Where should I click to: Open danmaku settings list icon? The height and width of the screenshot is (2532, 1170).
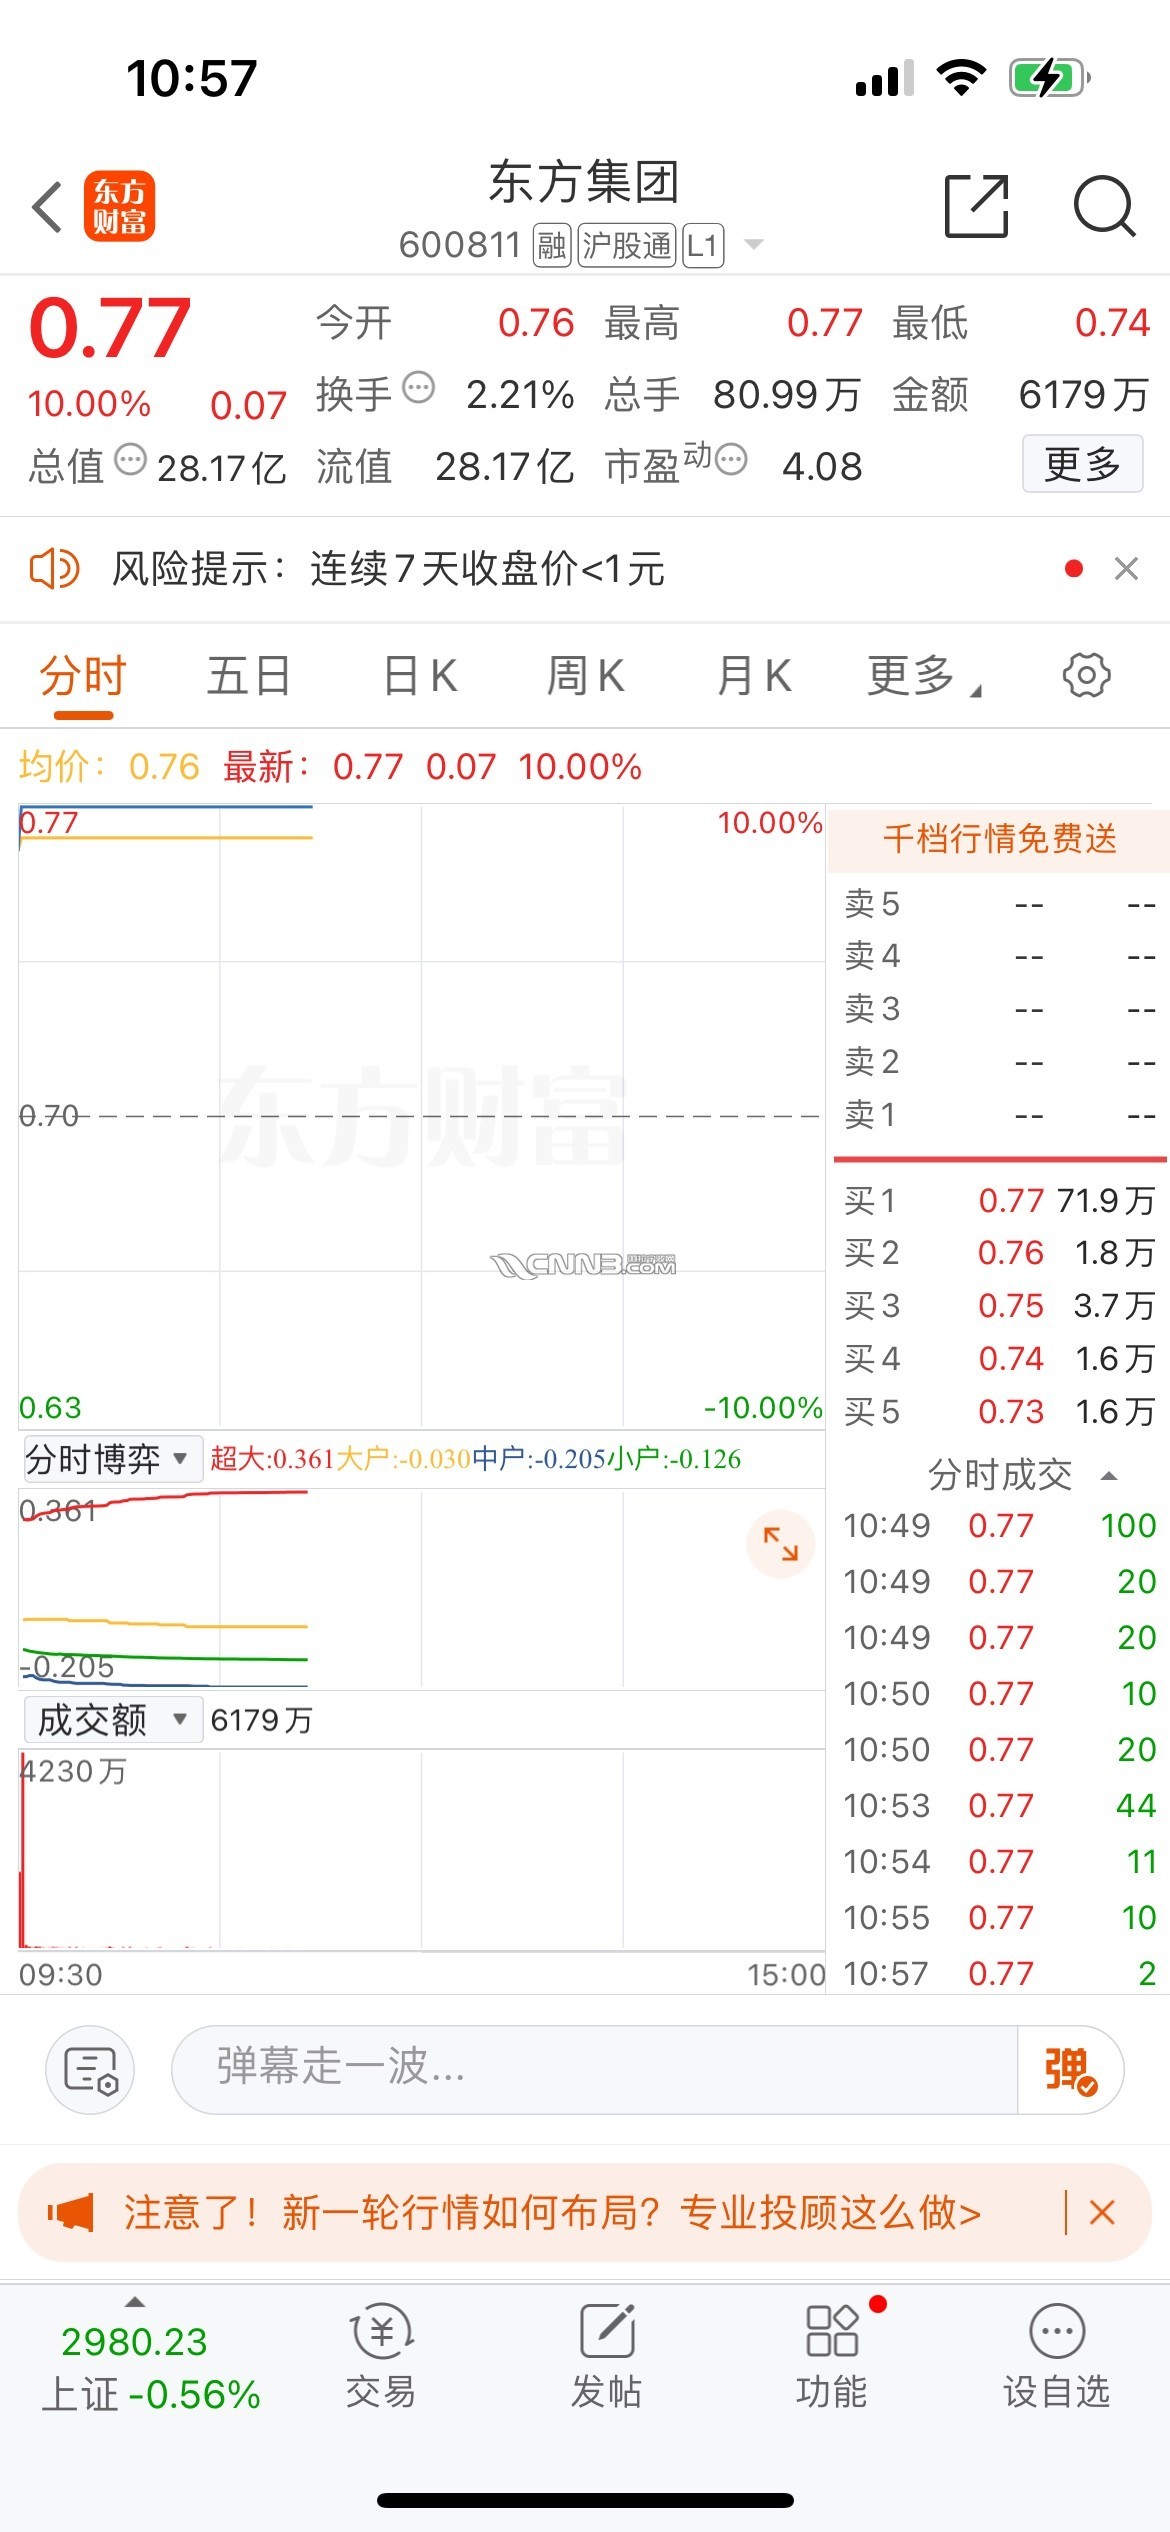pos(90,2070)
